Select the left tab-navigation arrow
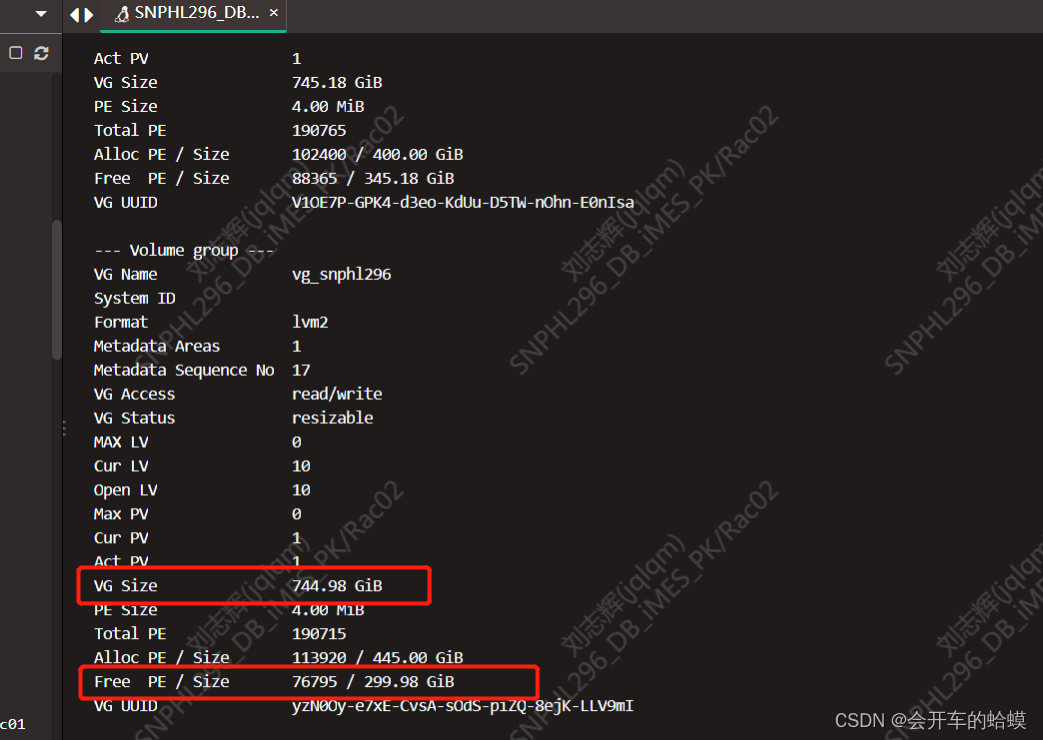This screenshot has width=1043, height=740. coord(74,15)
